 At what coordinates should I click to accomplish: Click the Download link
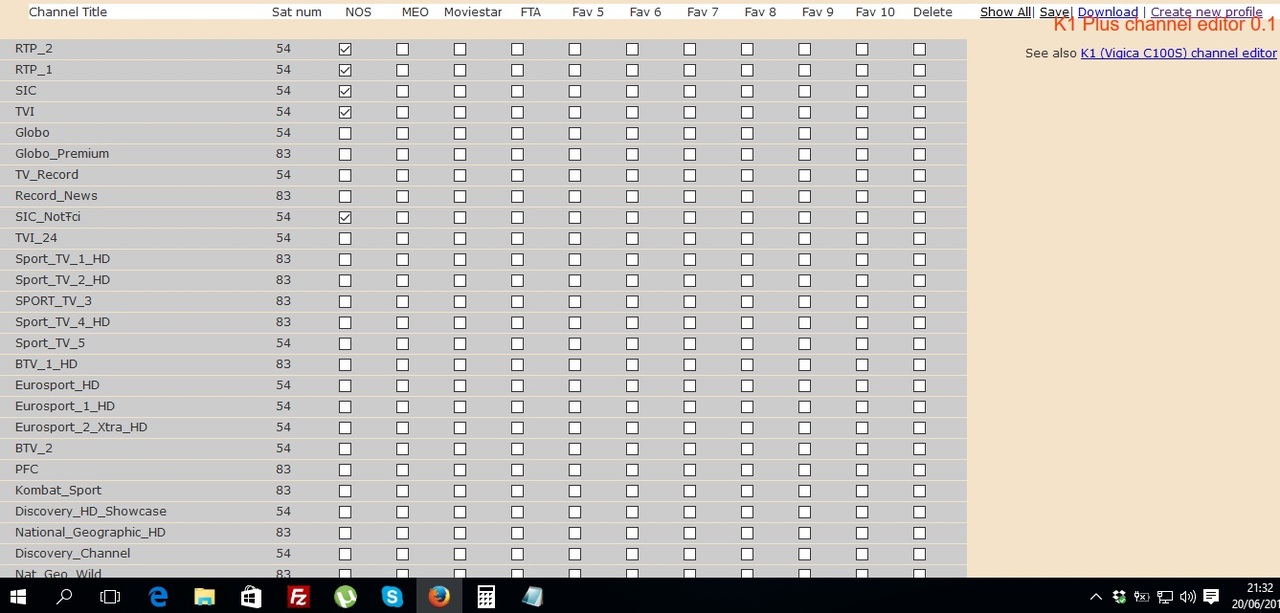point(1107,12)
